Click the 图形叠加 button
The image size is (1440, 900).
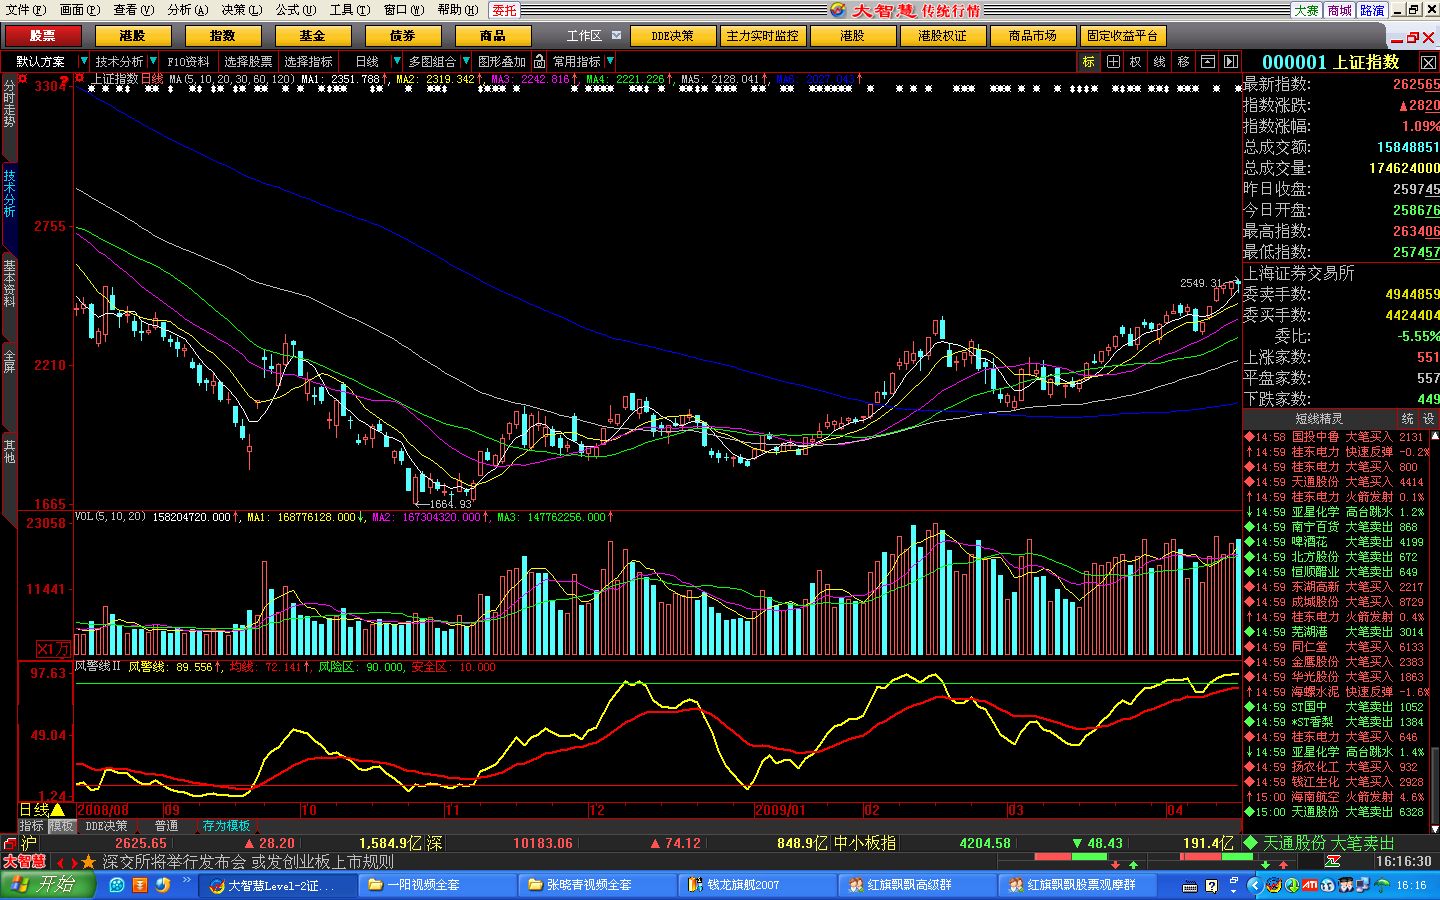pos(501,62)
